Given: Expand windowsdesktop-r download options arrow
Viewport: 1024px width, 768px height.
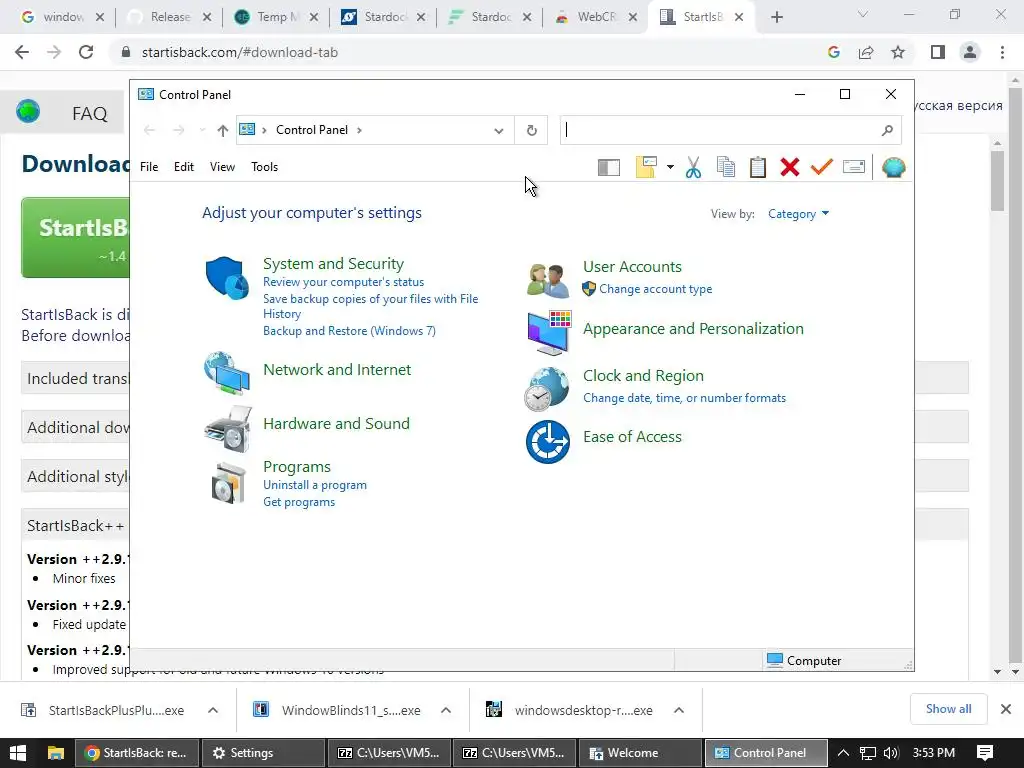Looking at the screenshot, I should click(x=679, y=711).
